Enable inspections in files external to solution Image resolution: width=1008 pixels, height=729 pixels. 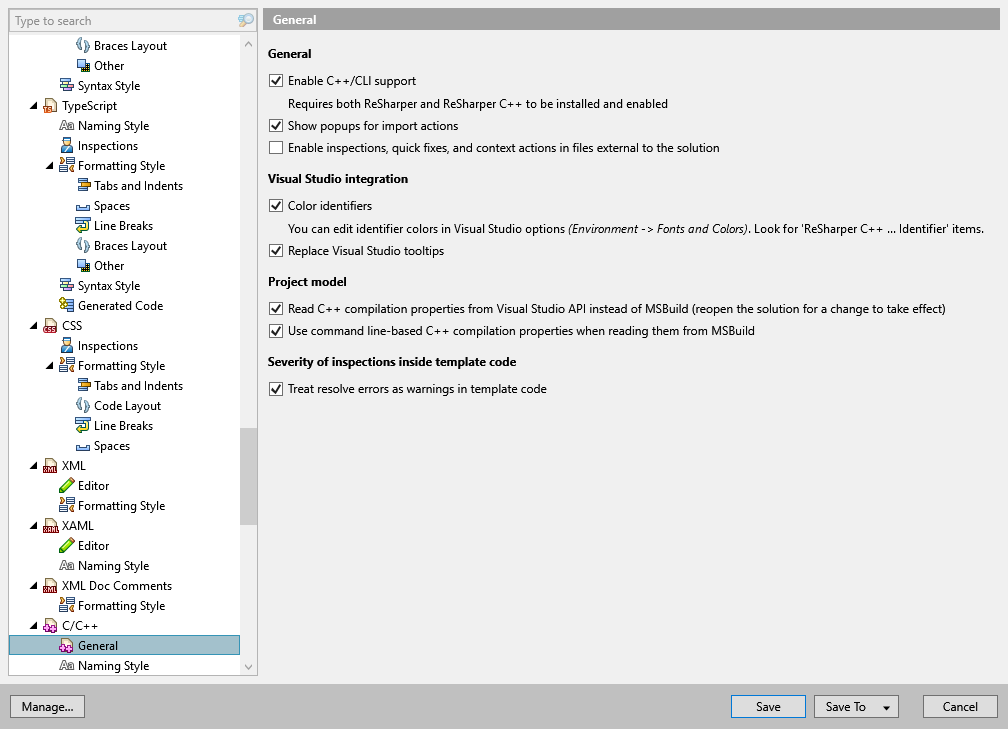tap(276, 147)
